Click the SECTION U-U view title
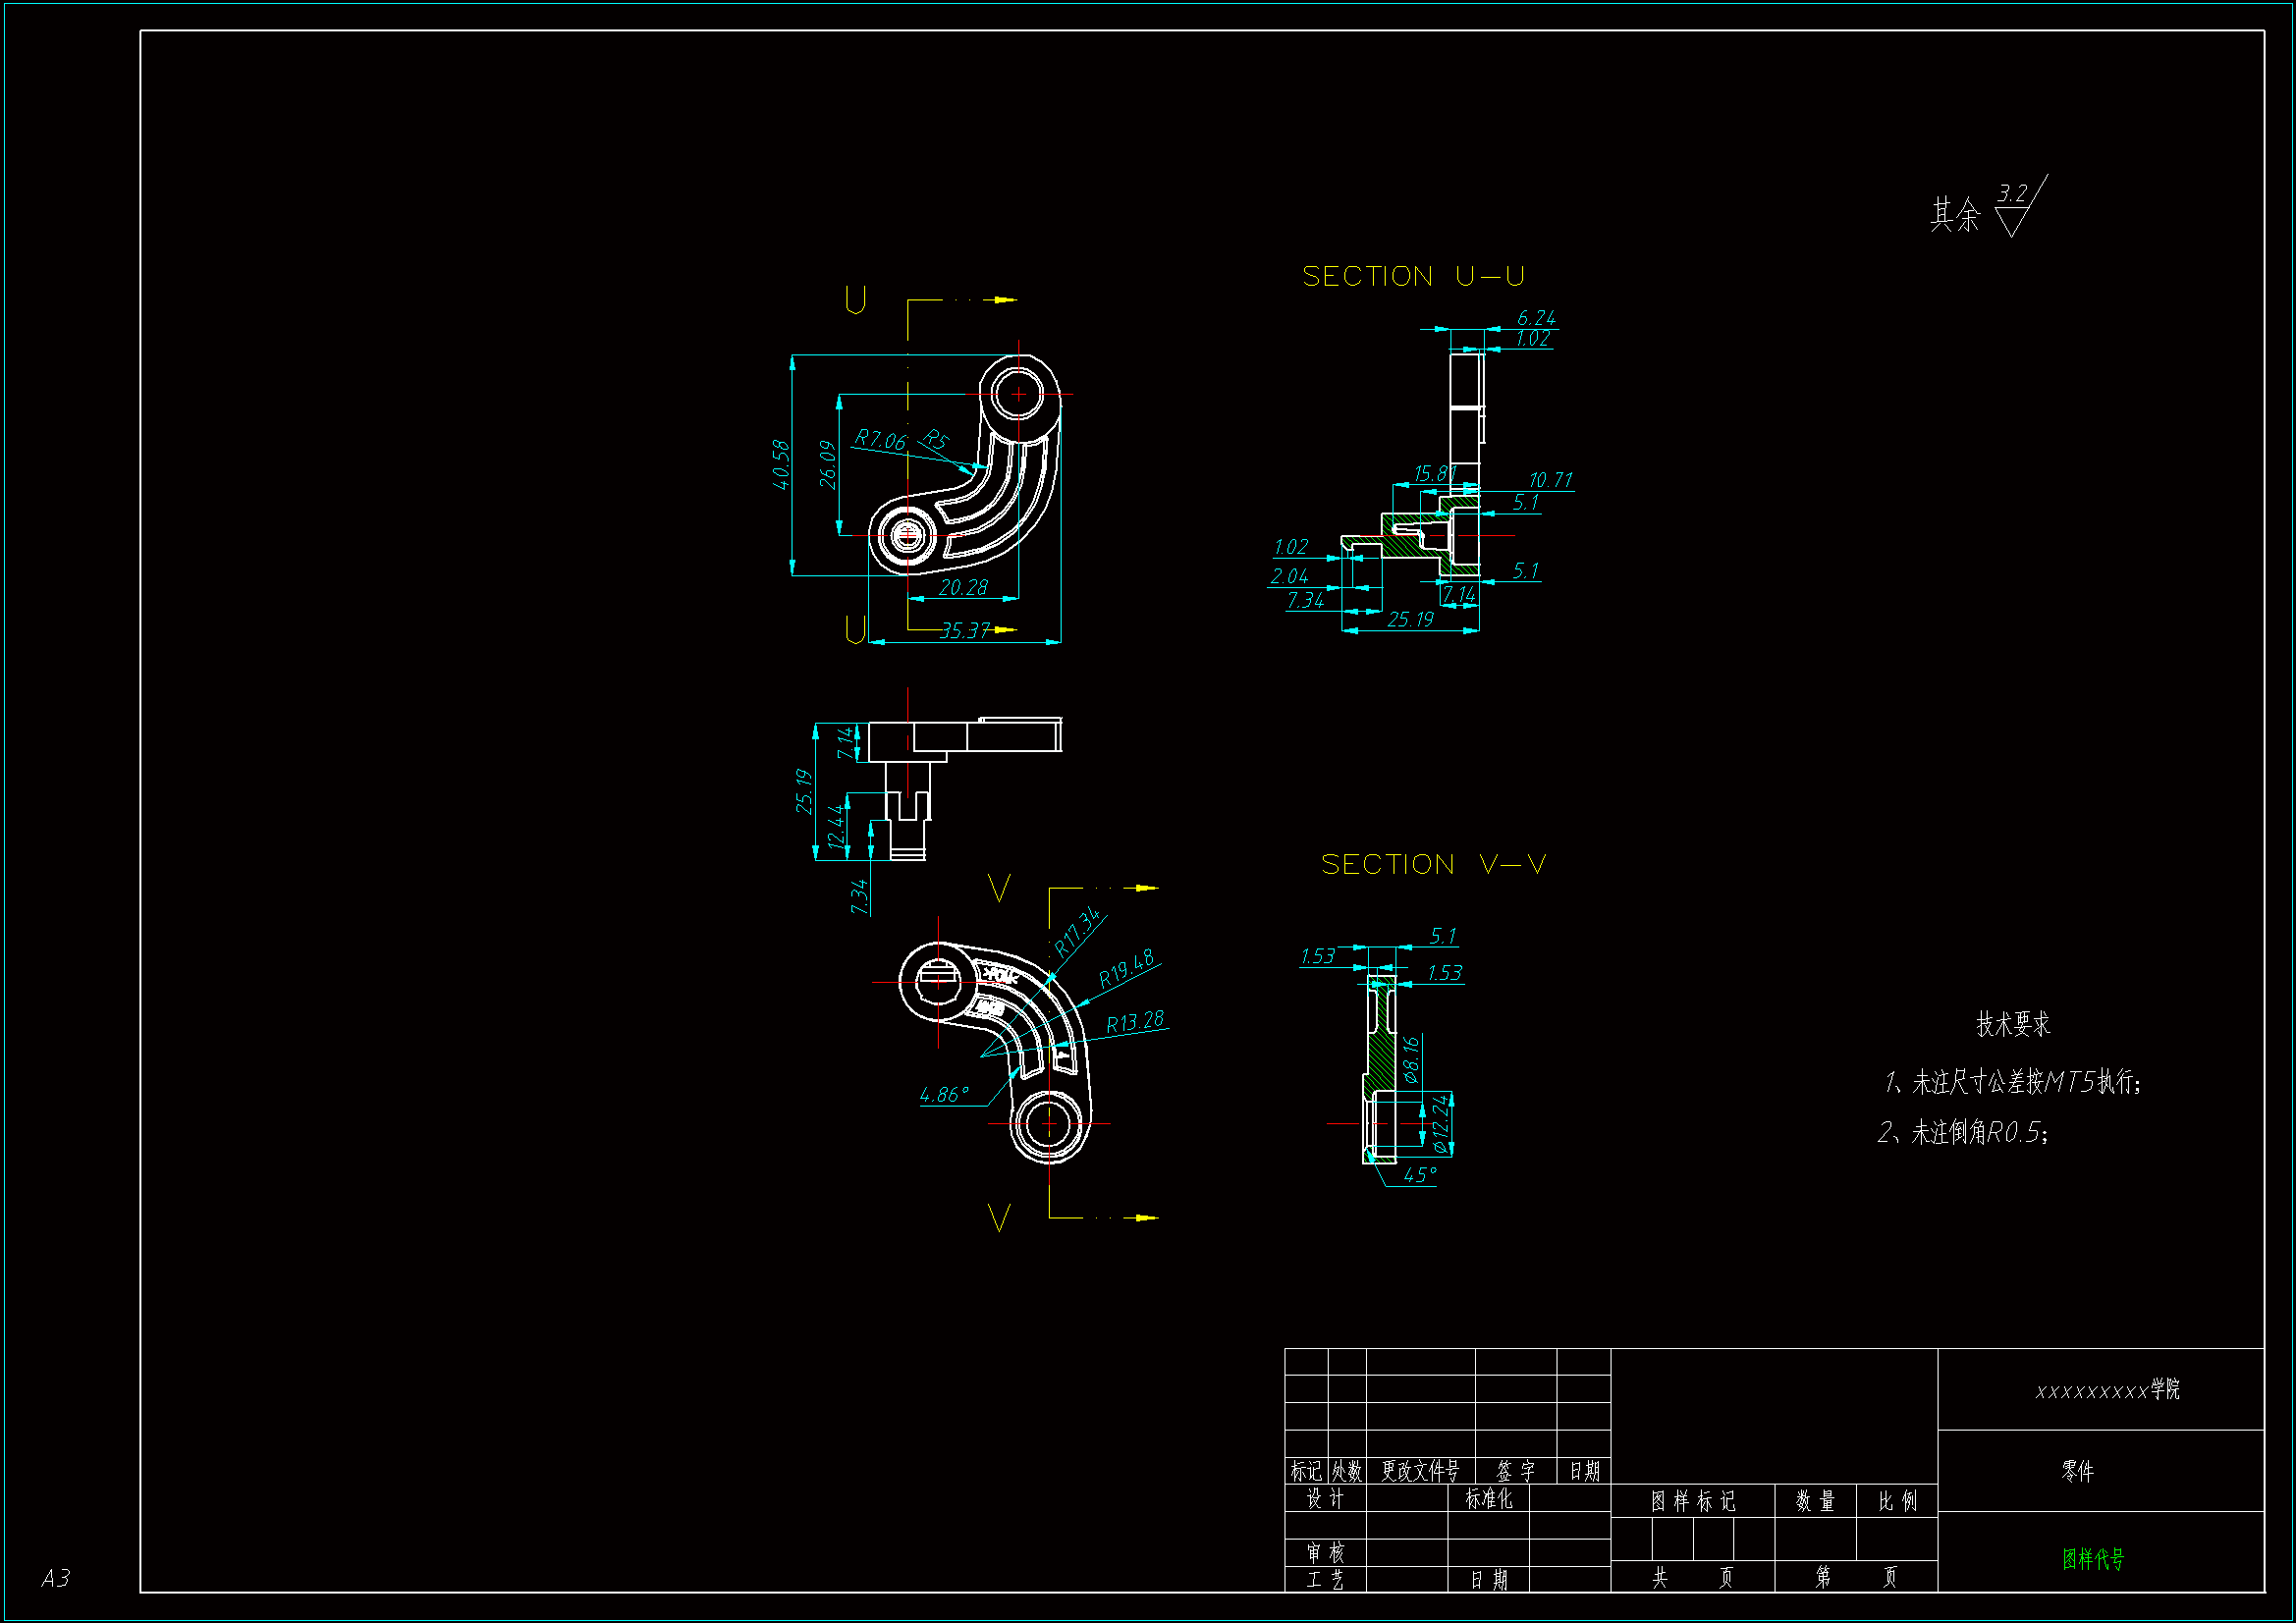The image size is (2296, 1623). tap(1412, 277)
